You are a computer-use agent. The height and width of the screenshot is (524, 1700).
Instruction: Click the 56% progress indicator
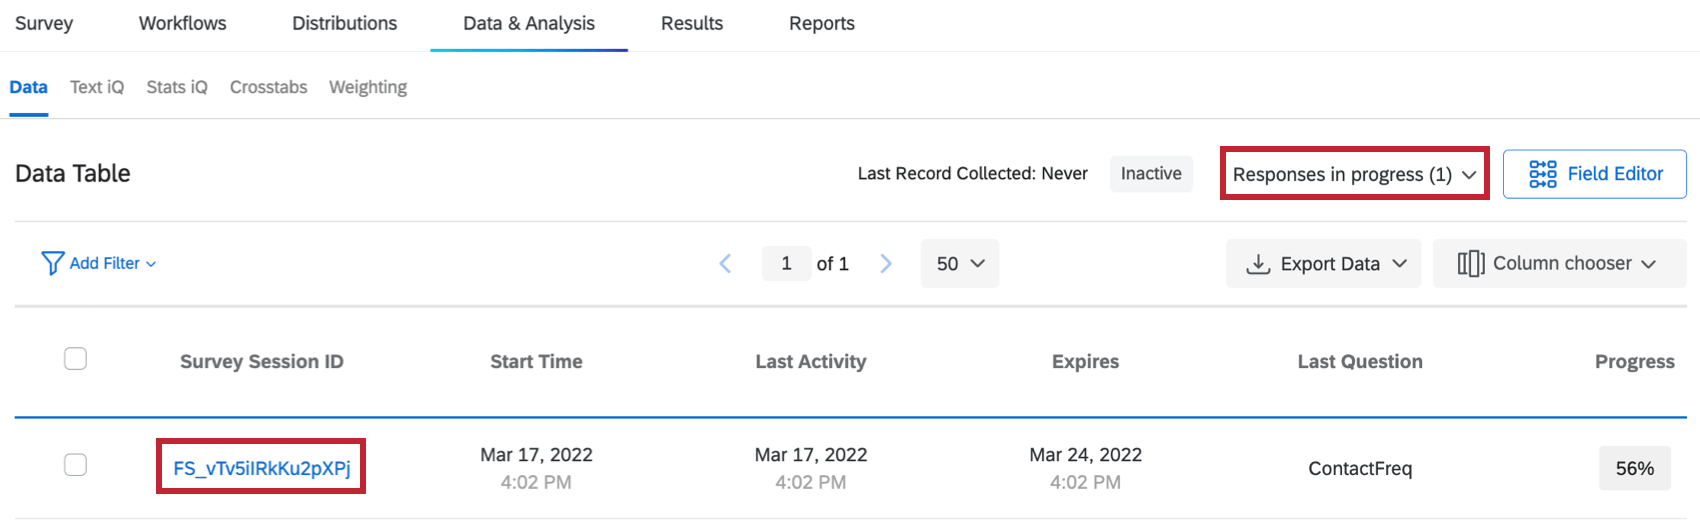[1634, 468]
